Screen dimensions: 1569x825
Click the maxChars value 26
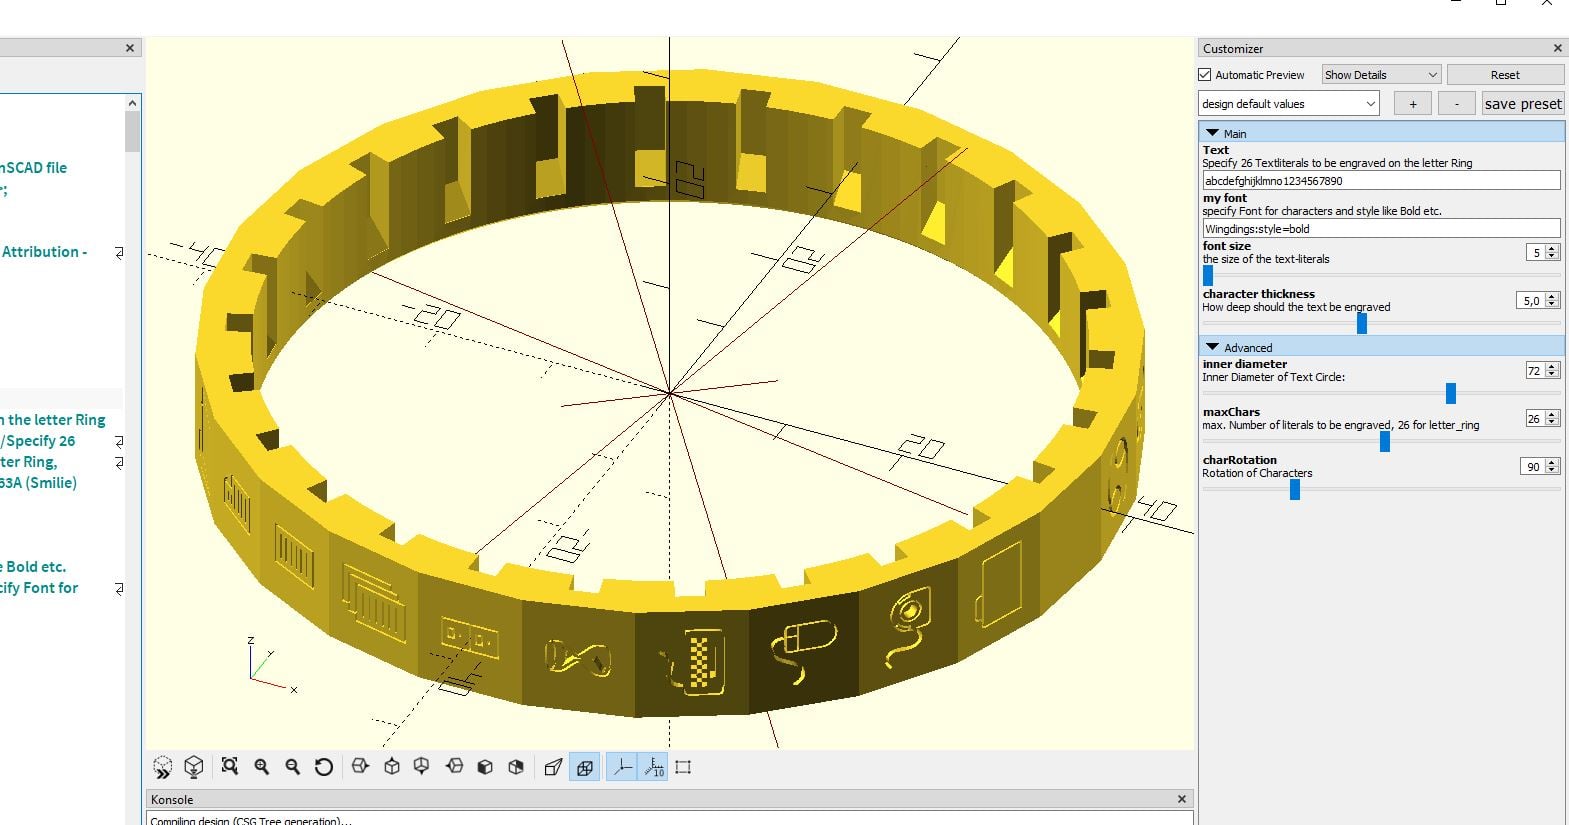coord(1534,419)
